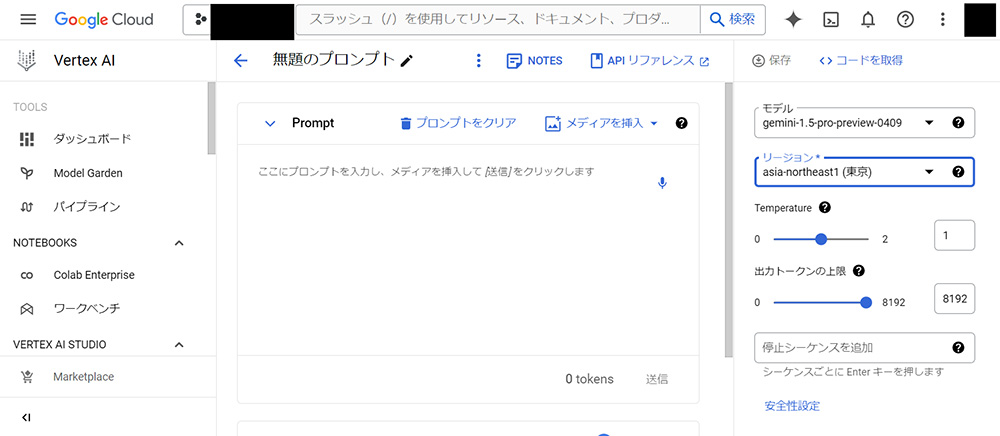Show help for stop sequence field

(x=958, y=347)
